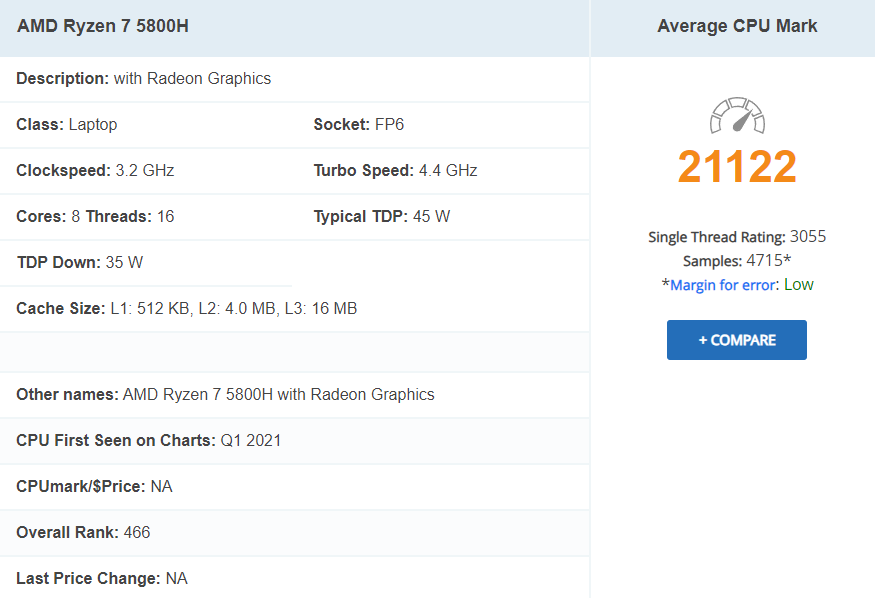875x598 pixels.
Task: Click the Class: Laptop entry
Action: [66, 124]
